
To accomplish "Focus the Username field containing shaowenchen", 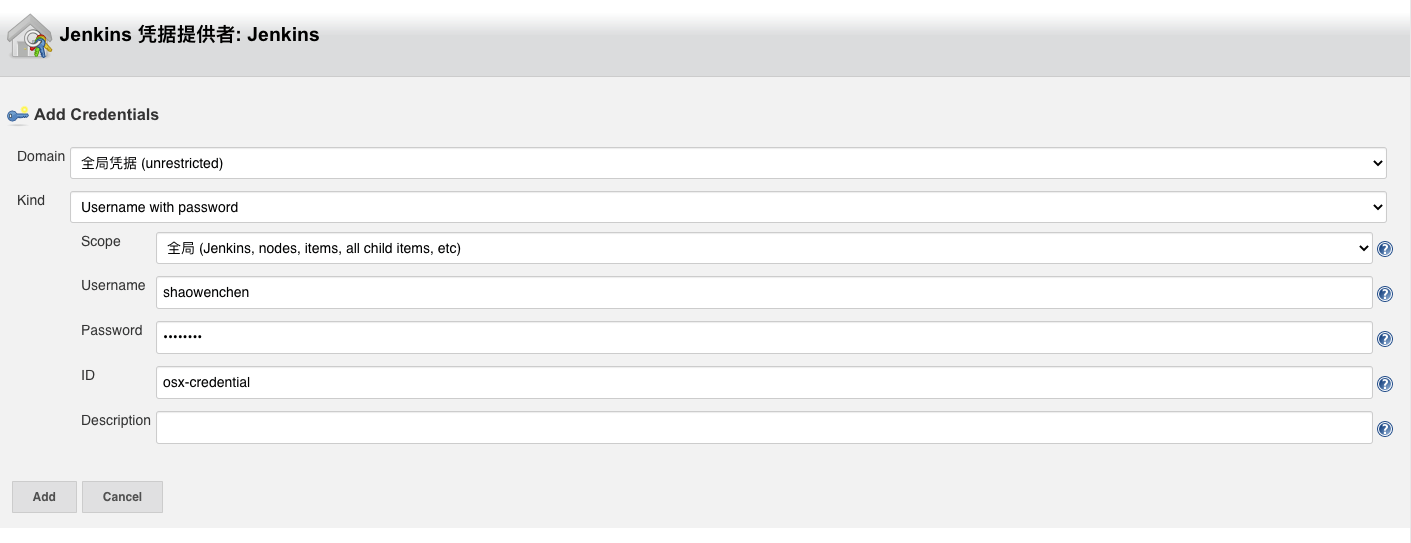I will [x=764, y=292].
